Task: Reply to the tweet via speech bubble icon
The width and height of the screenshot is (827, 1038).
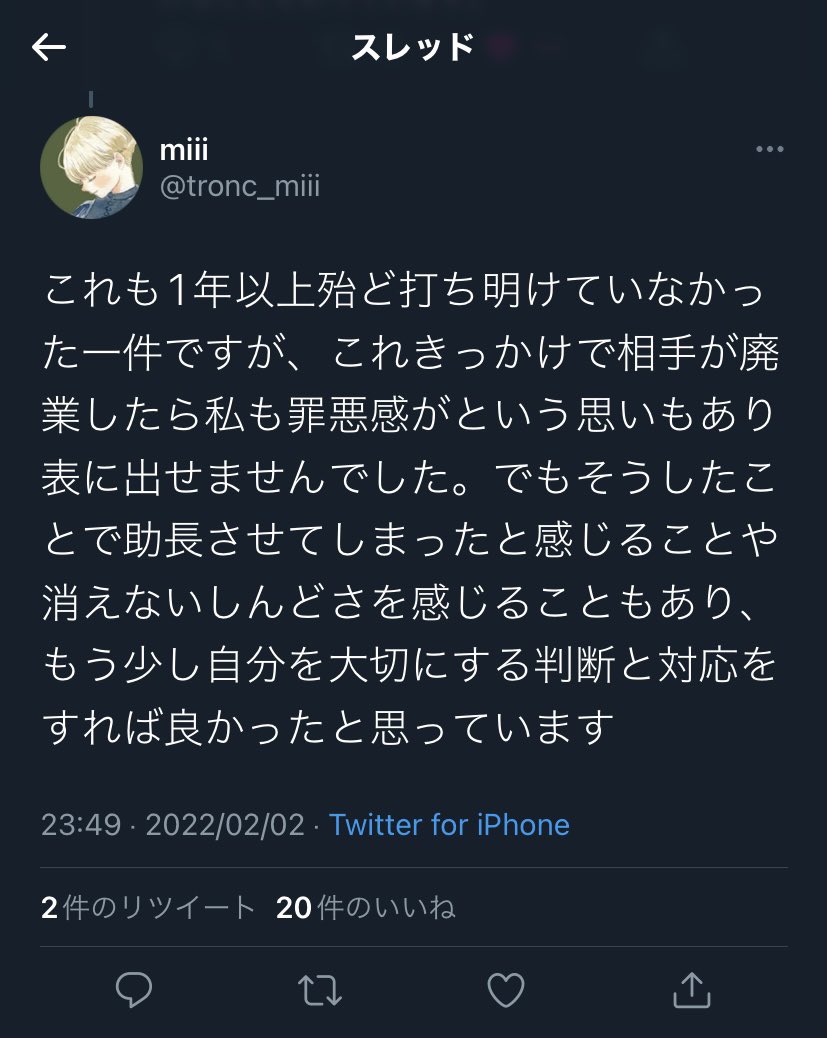Action: coord(133,990)
